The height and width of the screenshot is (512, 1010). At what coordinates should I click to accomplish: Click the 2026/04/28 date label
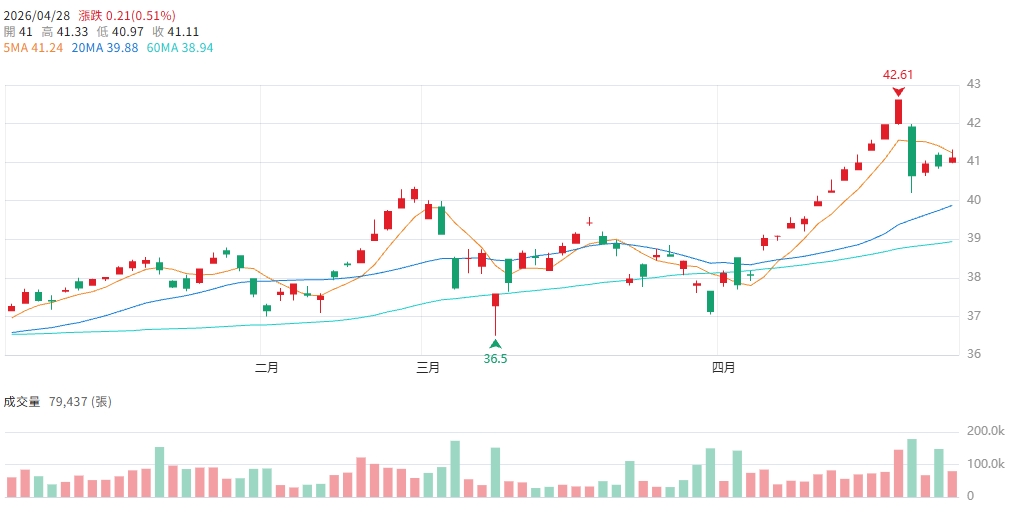pyautogui.click(x=36, y=16)
